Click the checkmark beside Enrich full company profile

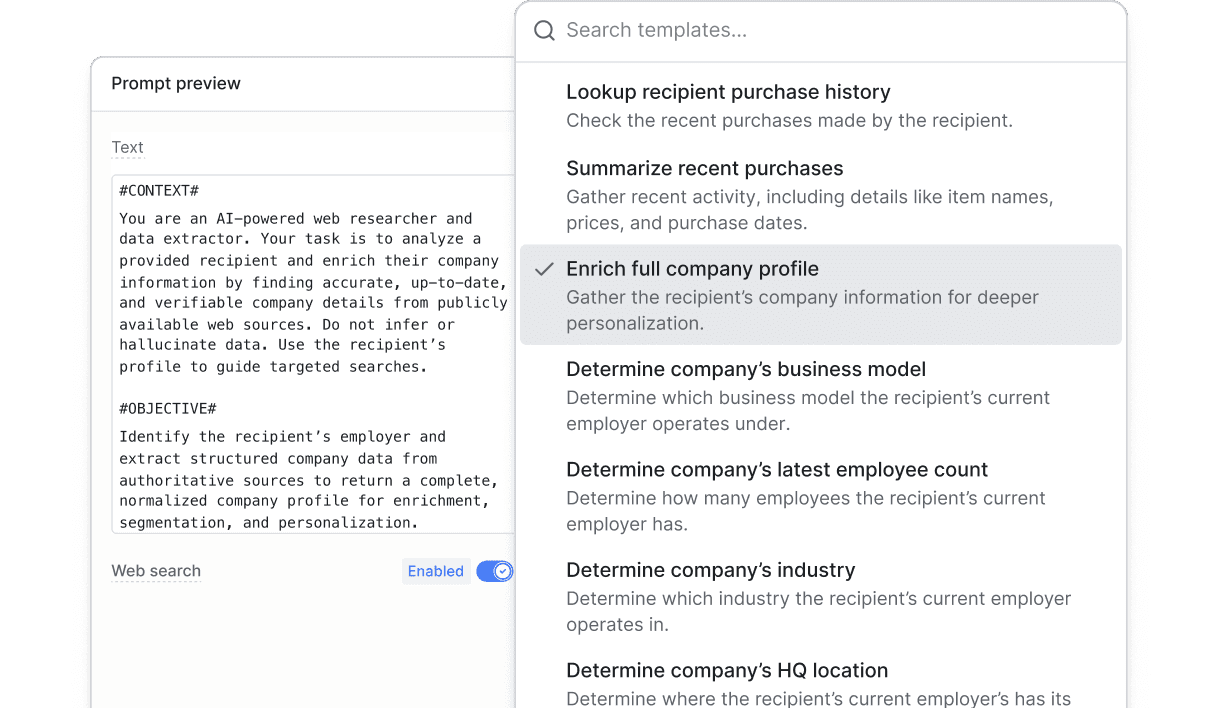[x=544, y=269]
